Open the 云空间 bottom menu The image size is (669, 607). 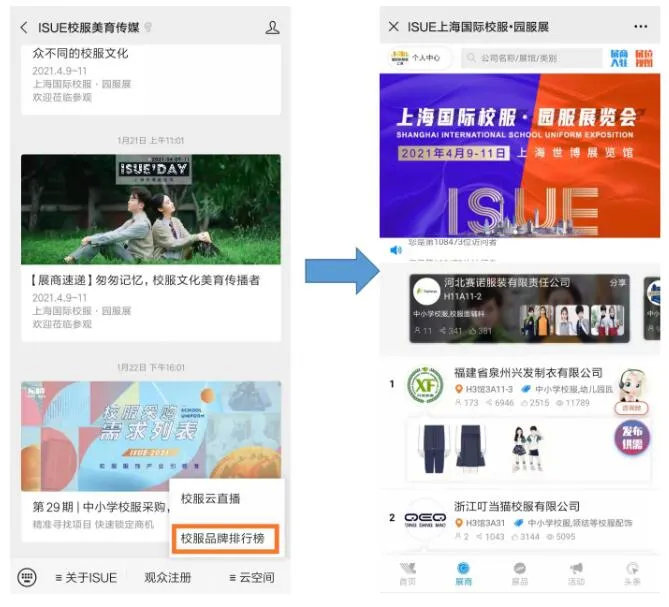click(x=252, y=578)
